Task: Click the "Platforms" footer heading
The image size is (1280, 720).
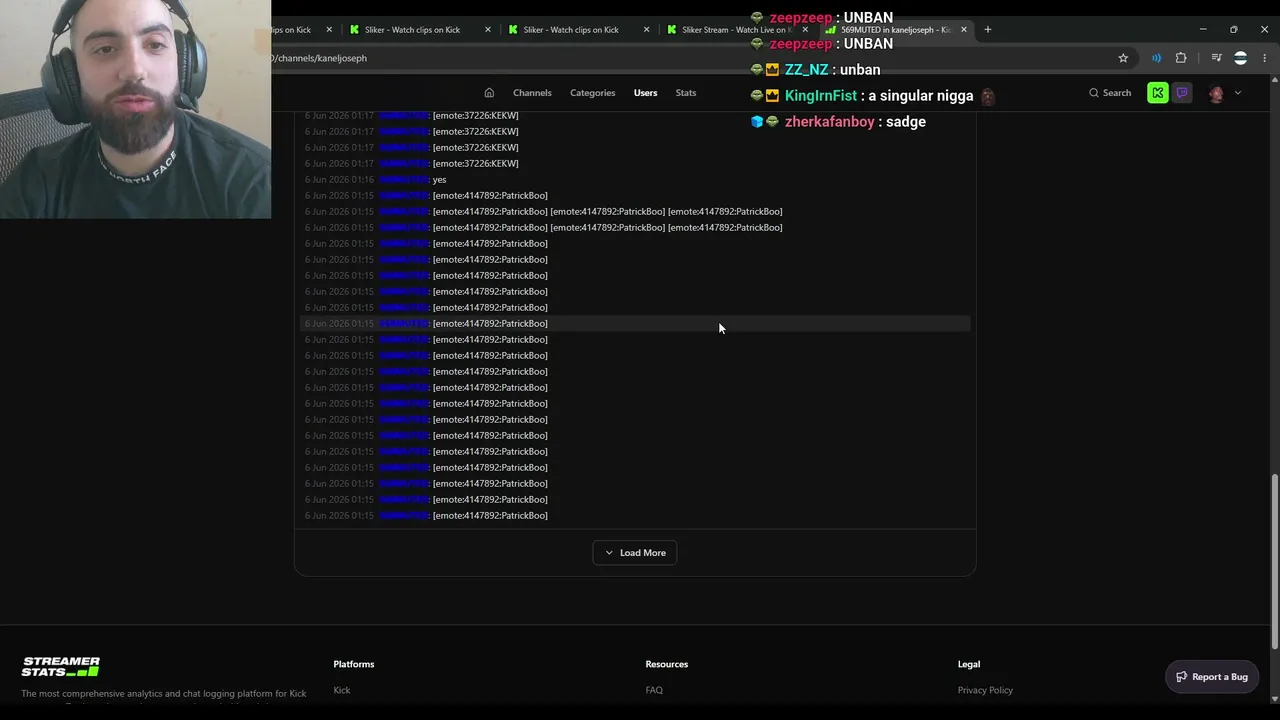Action: (354, 664)
